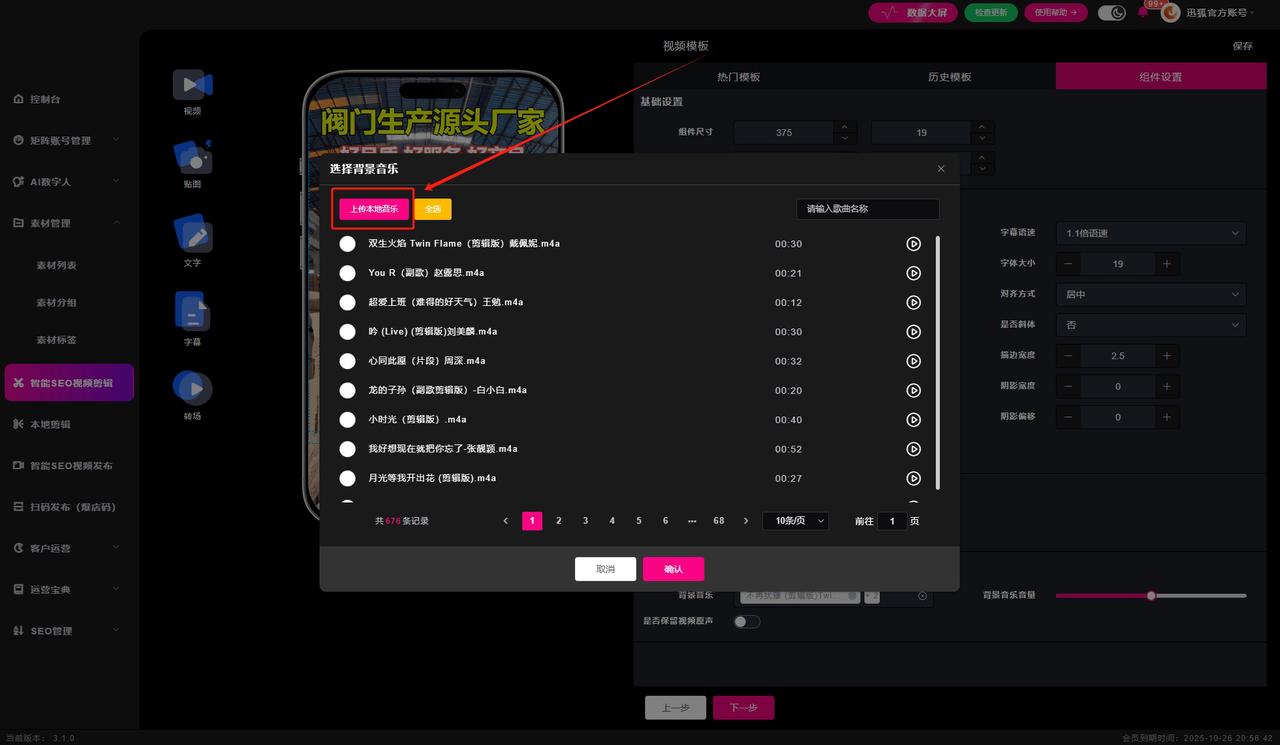Select radio button for 心同此愿 (片段) 周深

point(347,361)
